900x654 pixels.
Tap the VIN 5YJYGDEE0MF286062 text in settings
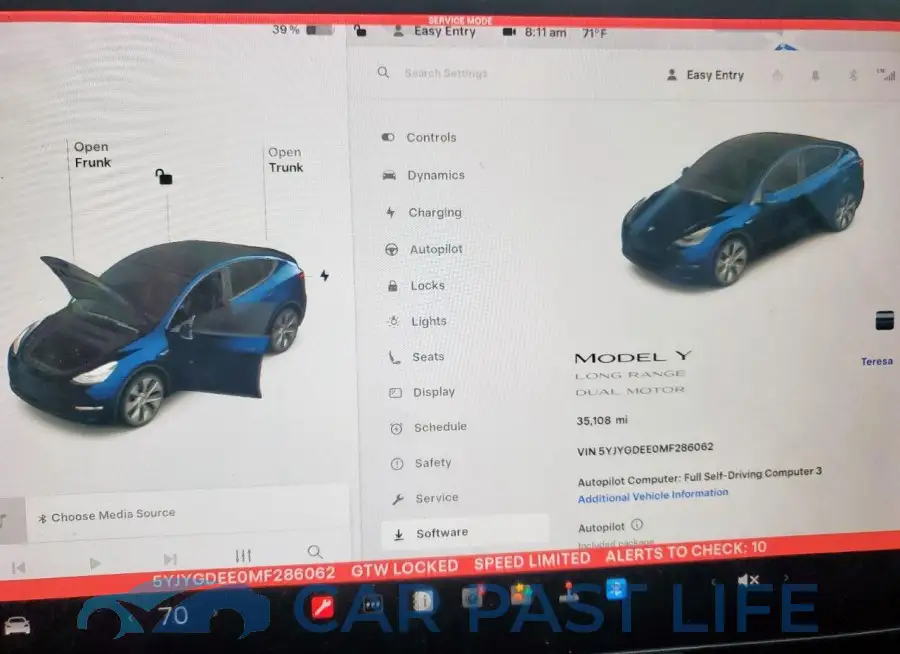point(645,448)
